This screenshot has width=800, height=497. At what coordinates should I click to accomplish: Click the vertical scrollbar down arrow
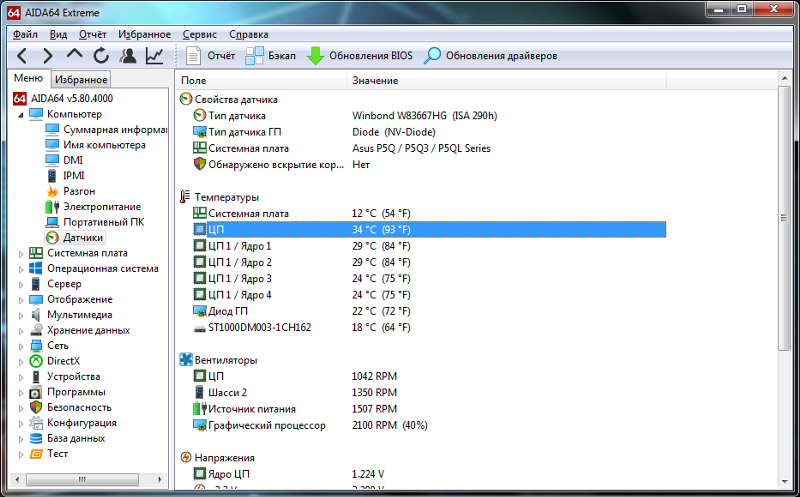pyautogui.click(x=784, y=482)
